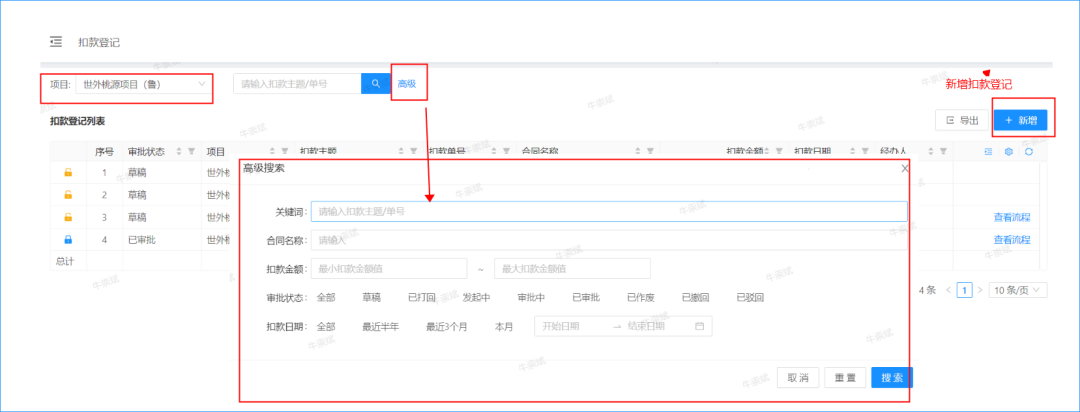The height and width of the screenshot is (412, 1080).
Task: Click the 总计 summary row label
Action: tap(65, 261)
